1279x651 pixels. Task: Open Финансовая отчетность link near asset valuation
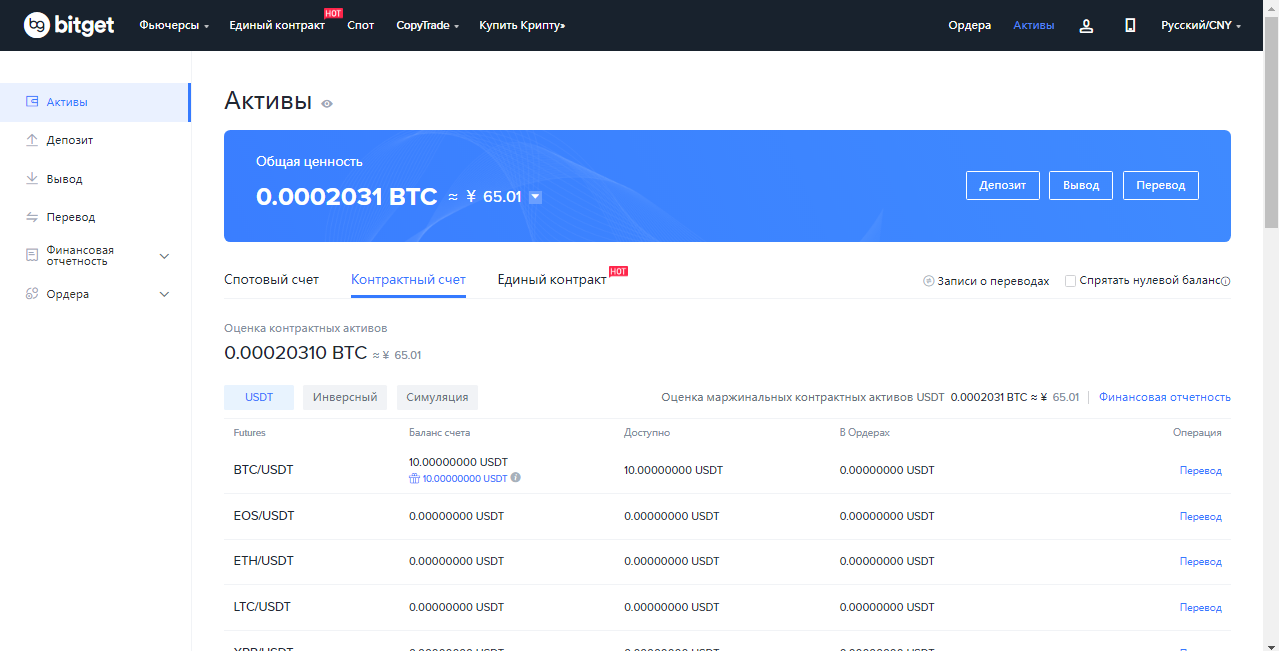coord(1165,397)
